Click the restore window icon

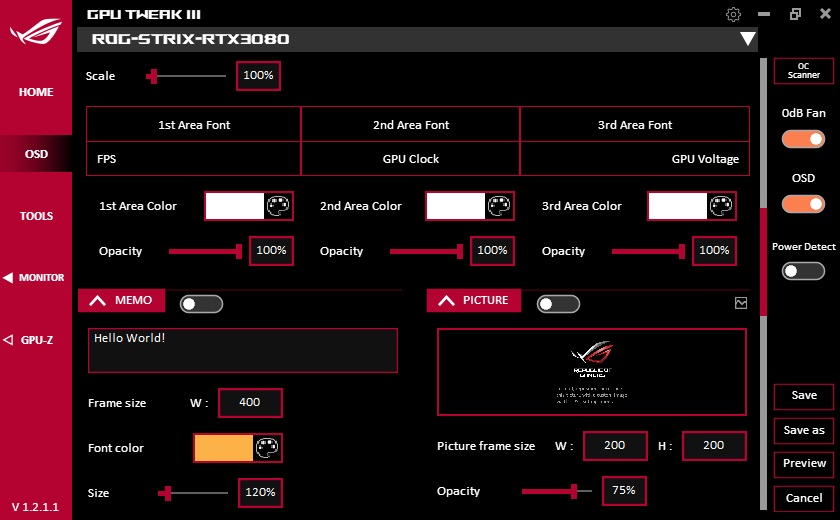(795, 14)
